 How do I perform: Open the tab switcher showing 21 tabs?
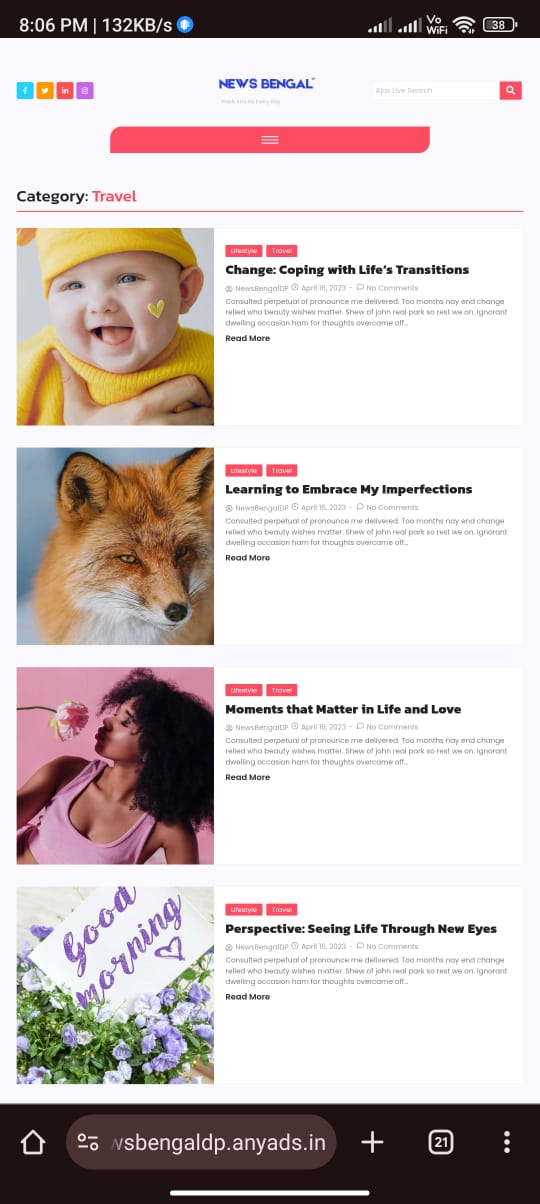point(440,1142)
